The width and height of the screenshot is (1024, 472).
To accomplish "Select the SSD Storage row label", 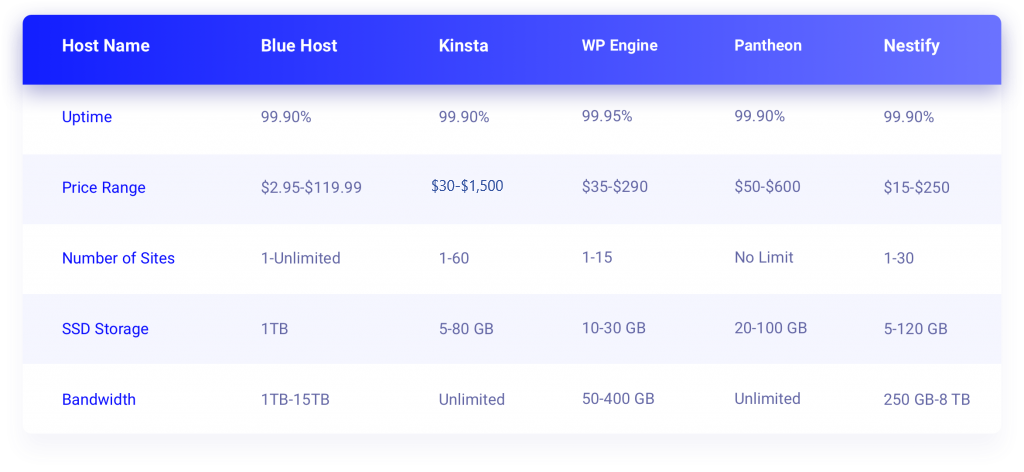I will click(x=103, y=329).
